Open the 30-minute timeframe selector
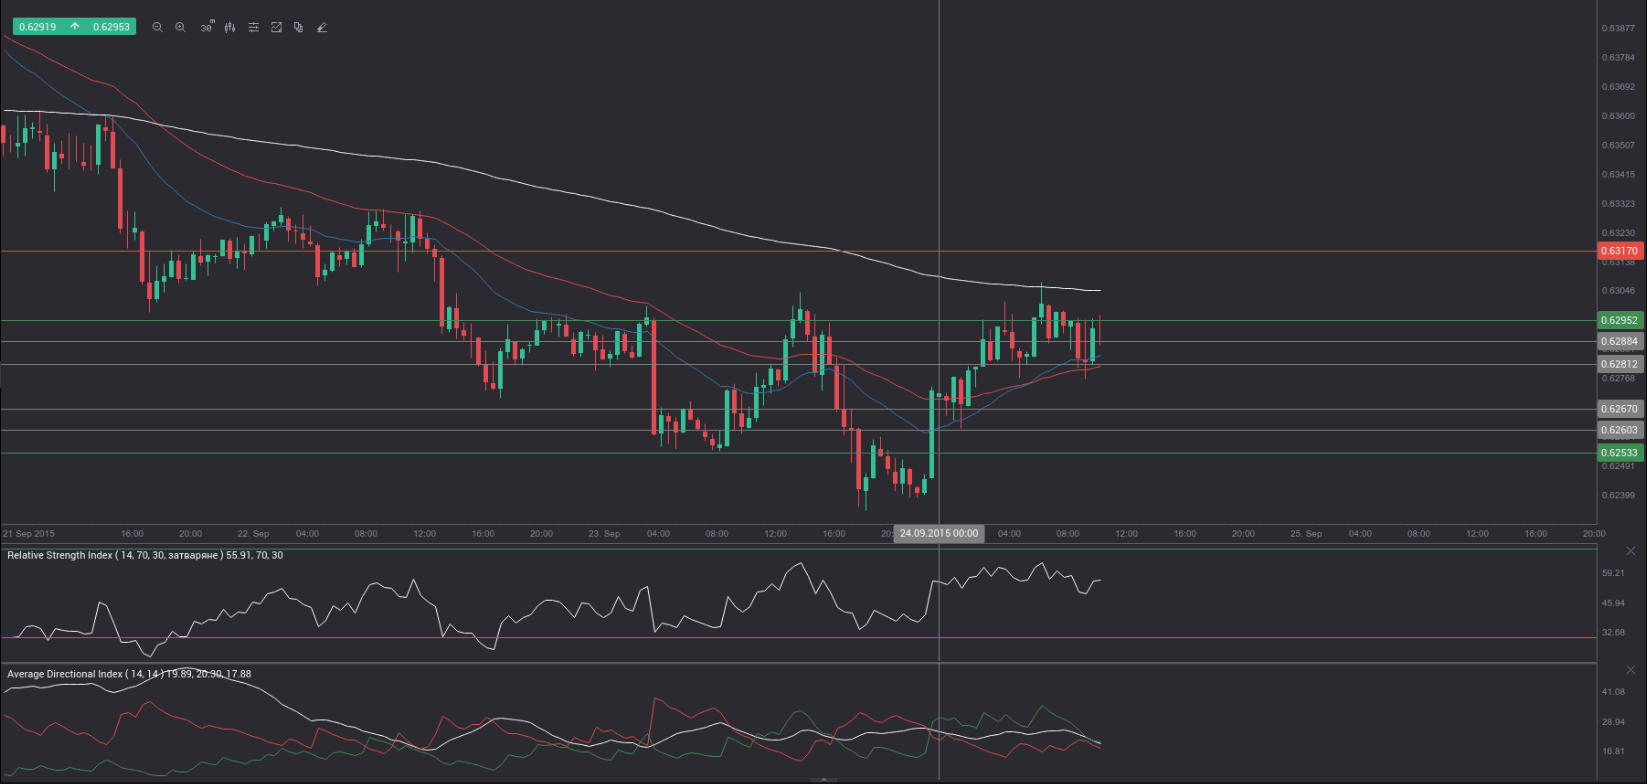 pos(206,28)
